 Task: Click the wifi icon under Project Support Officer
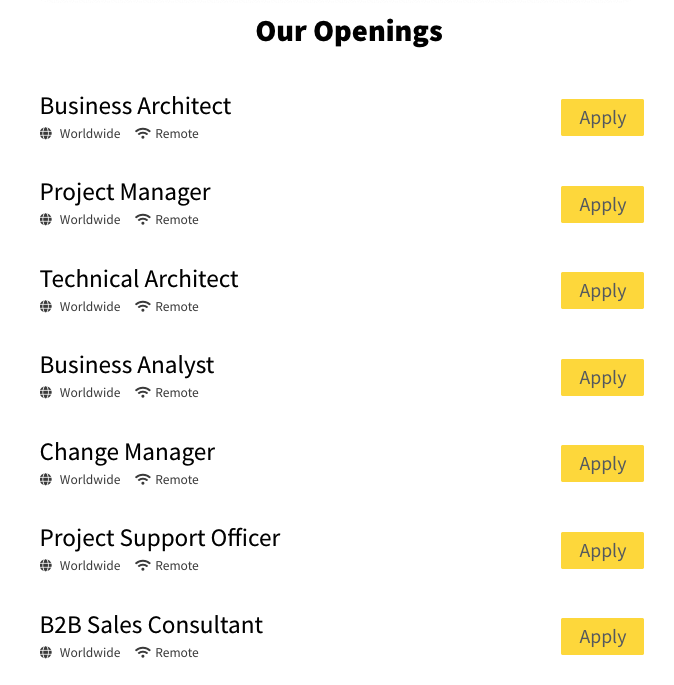point(143,566)
